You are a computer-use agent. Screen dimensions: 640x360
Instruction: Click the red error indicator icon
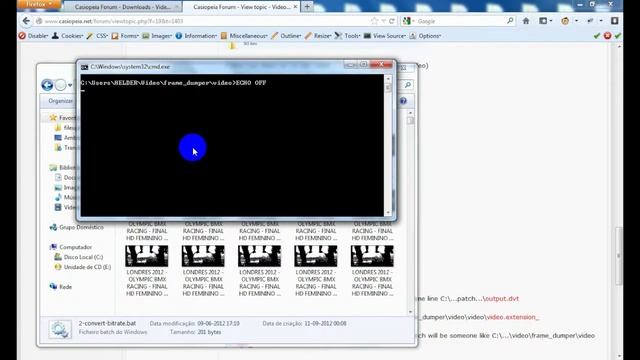coord(607,36)
